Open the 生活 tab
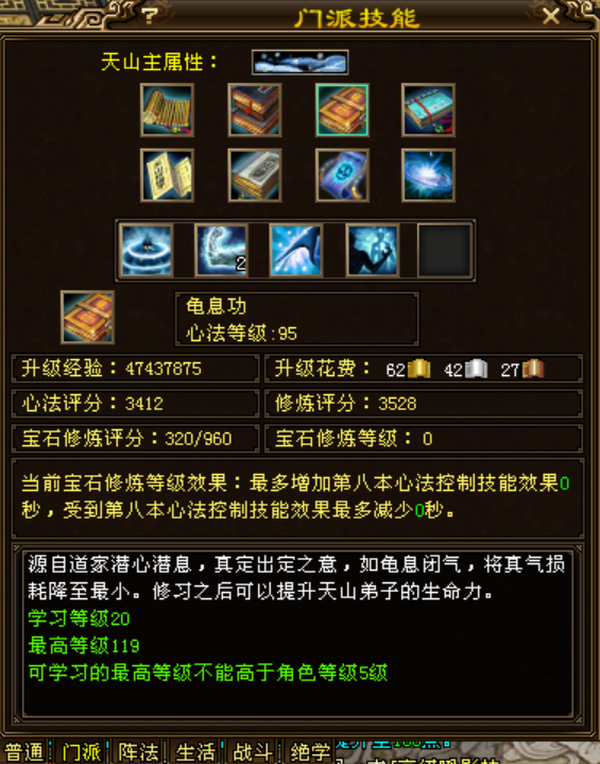The height and width of the screenshot is (764, 600). click(x=195, y=752)
